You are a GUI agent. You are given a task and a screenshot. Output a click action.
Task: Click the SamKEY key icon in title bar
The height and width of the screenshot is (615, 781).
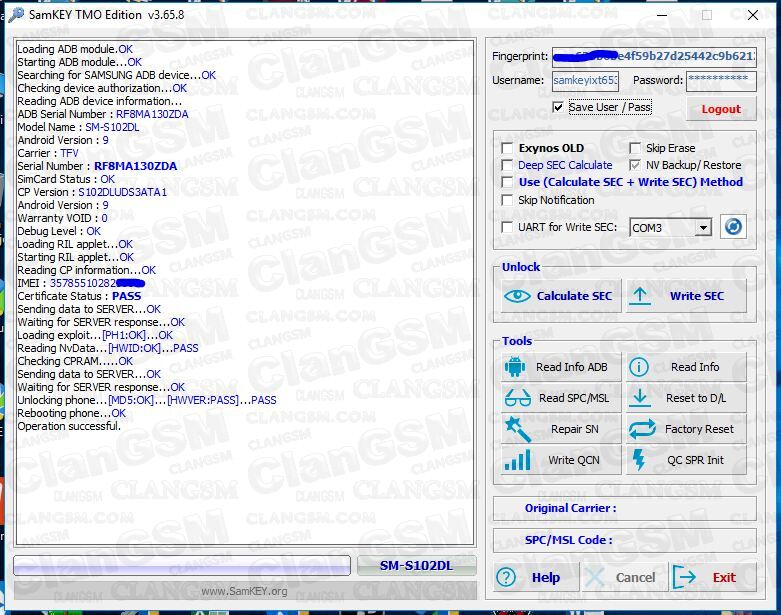[16, 15]
